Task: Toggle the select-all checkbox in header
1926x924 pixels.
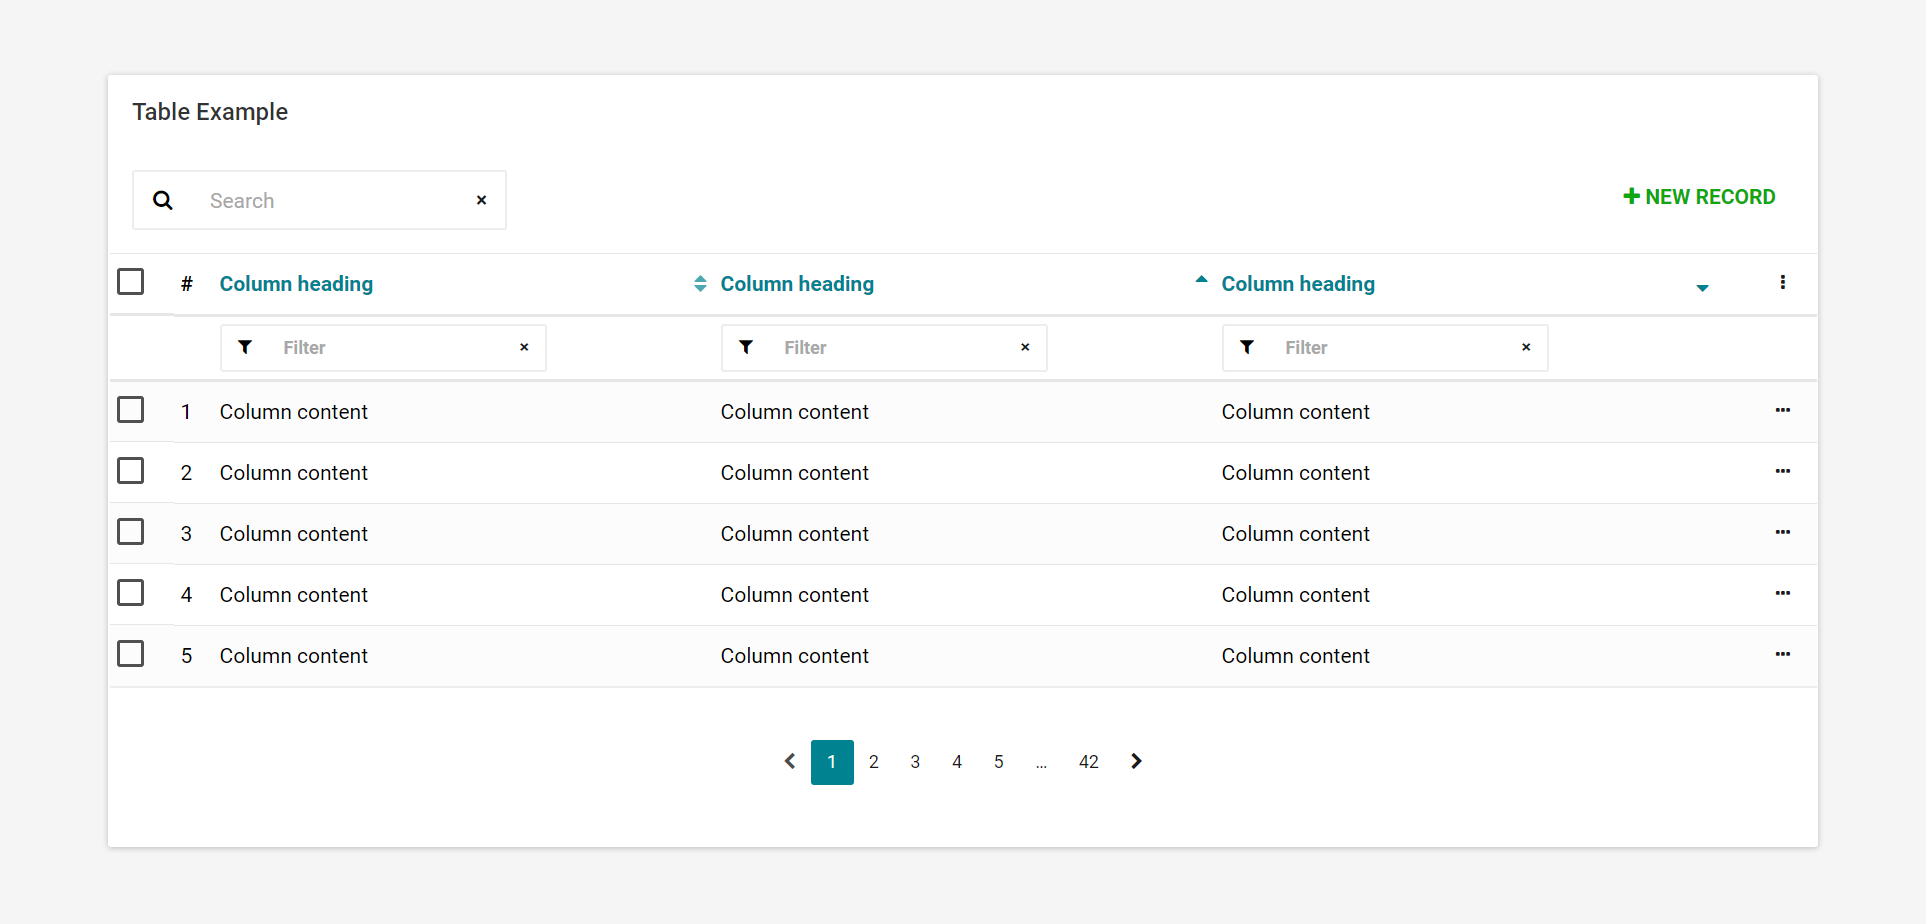Action: tap(131, 282)
